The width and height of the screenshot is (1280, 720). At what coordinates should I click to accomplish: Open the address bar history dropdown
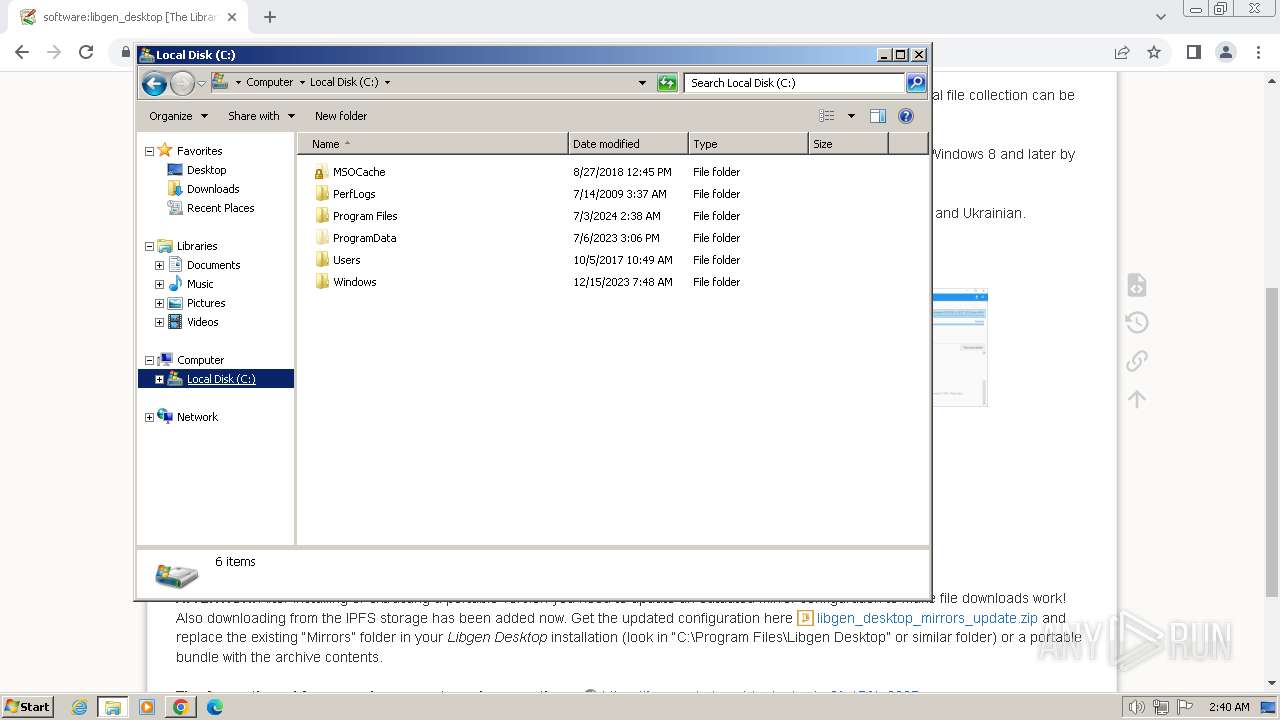[x=642, y=83]
